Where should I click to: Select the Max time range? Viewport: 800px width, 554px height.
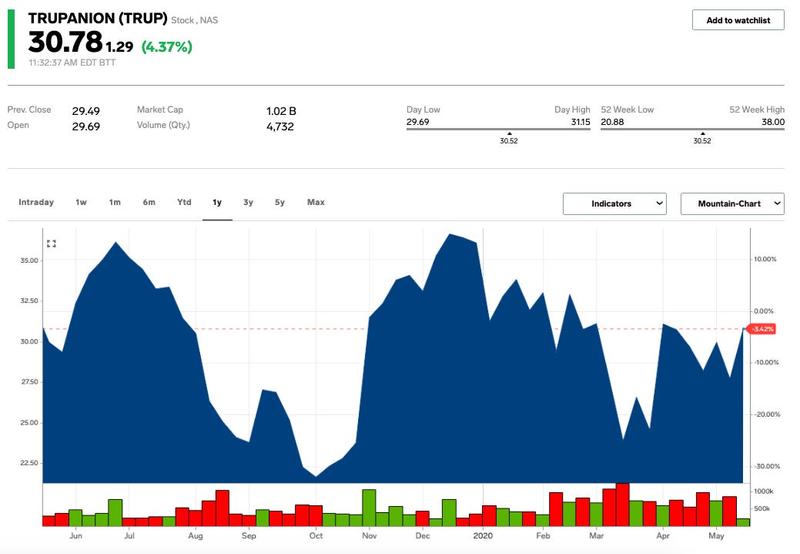click(x=316, y=202)
